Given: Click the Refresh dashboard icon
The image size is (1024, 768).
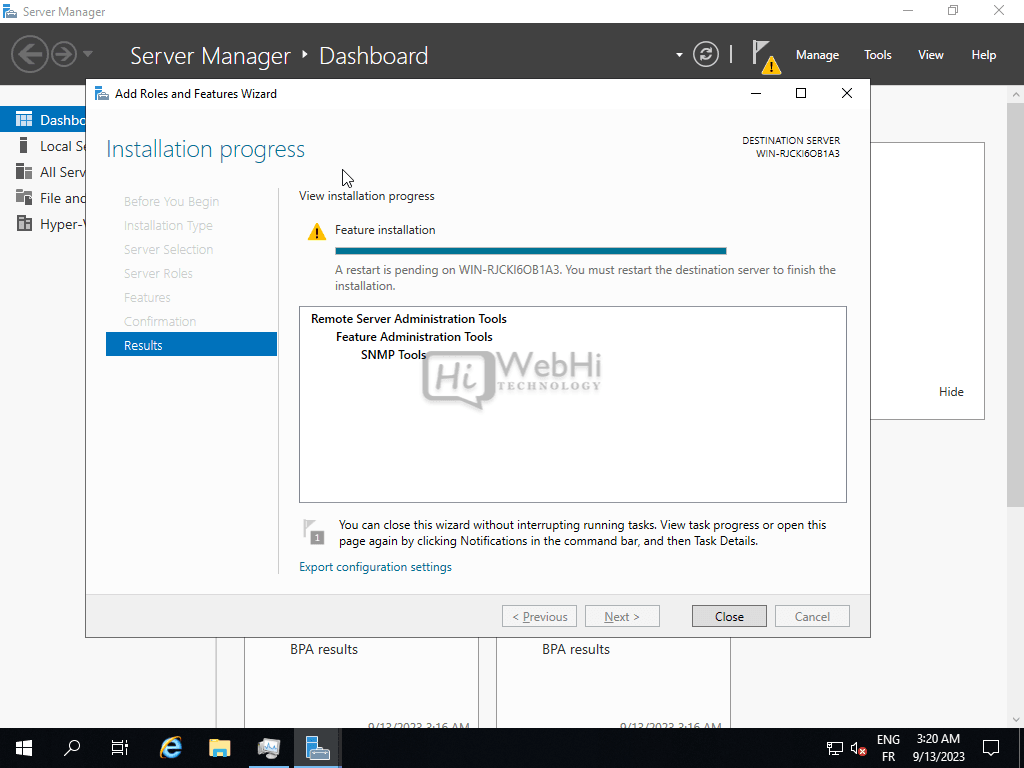Looking at the screenshot, I should click(x=706, y=54).
